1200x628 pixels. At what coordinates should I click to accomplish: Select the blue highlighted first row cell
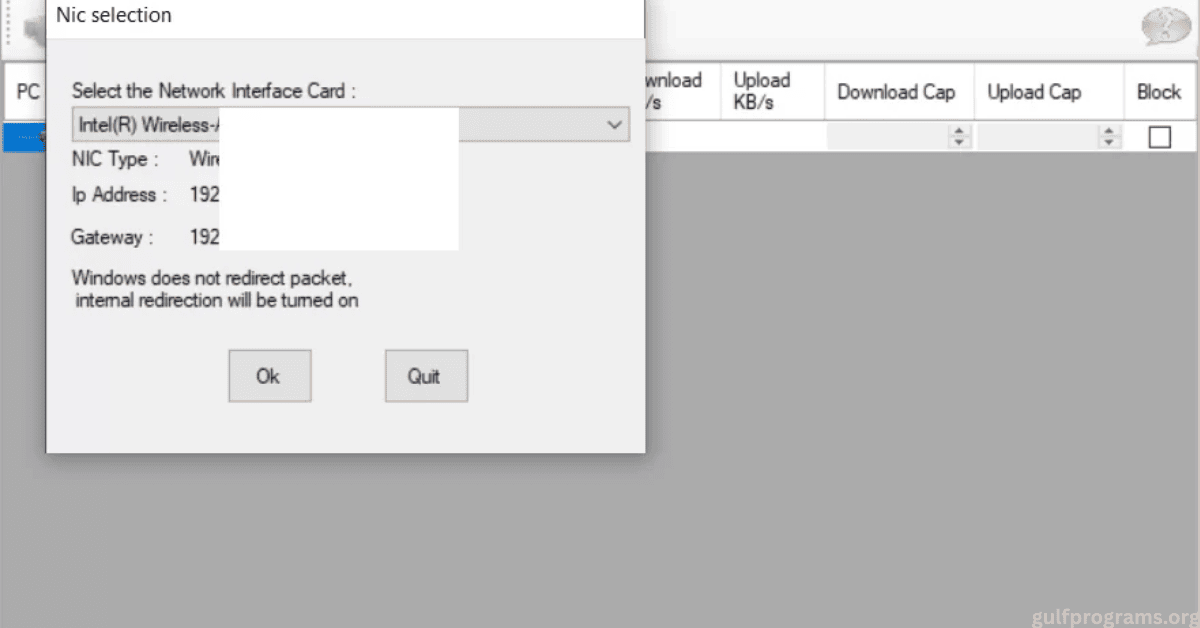pos(23,138)
